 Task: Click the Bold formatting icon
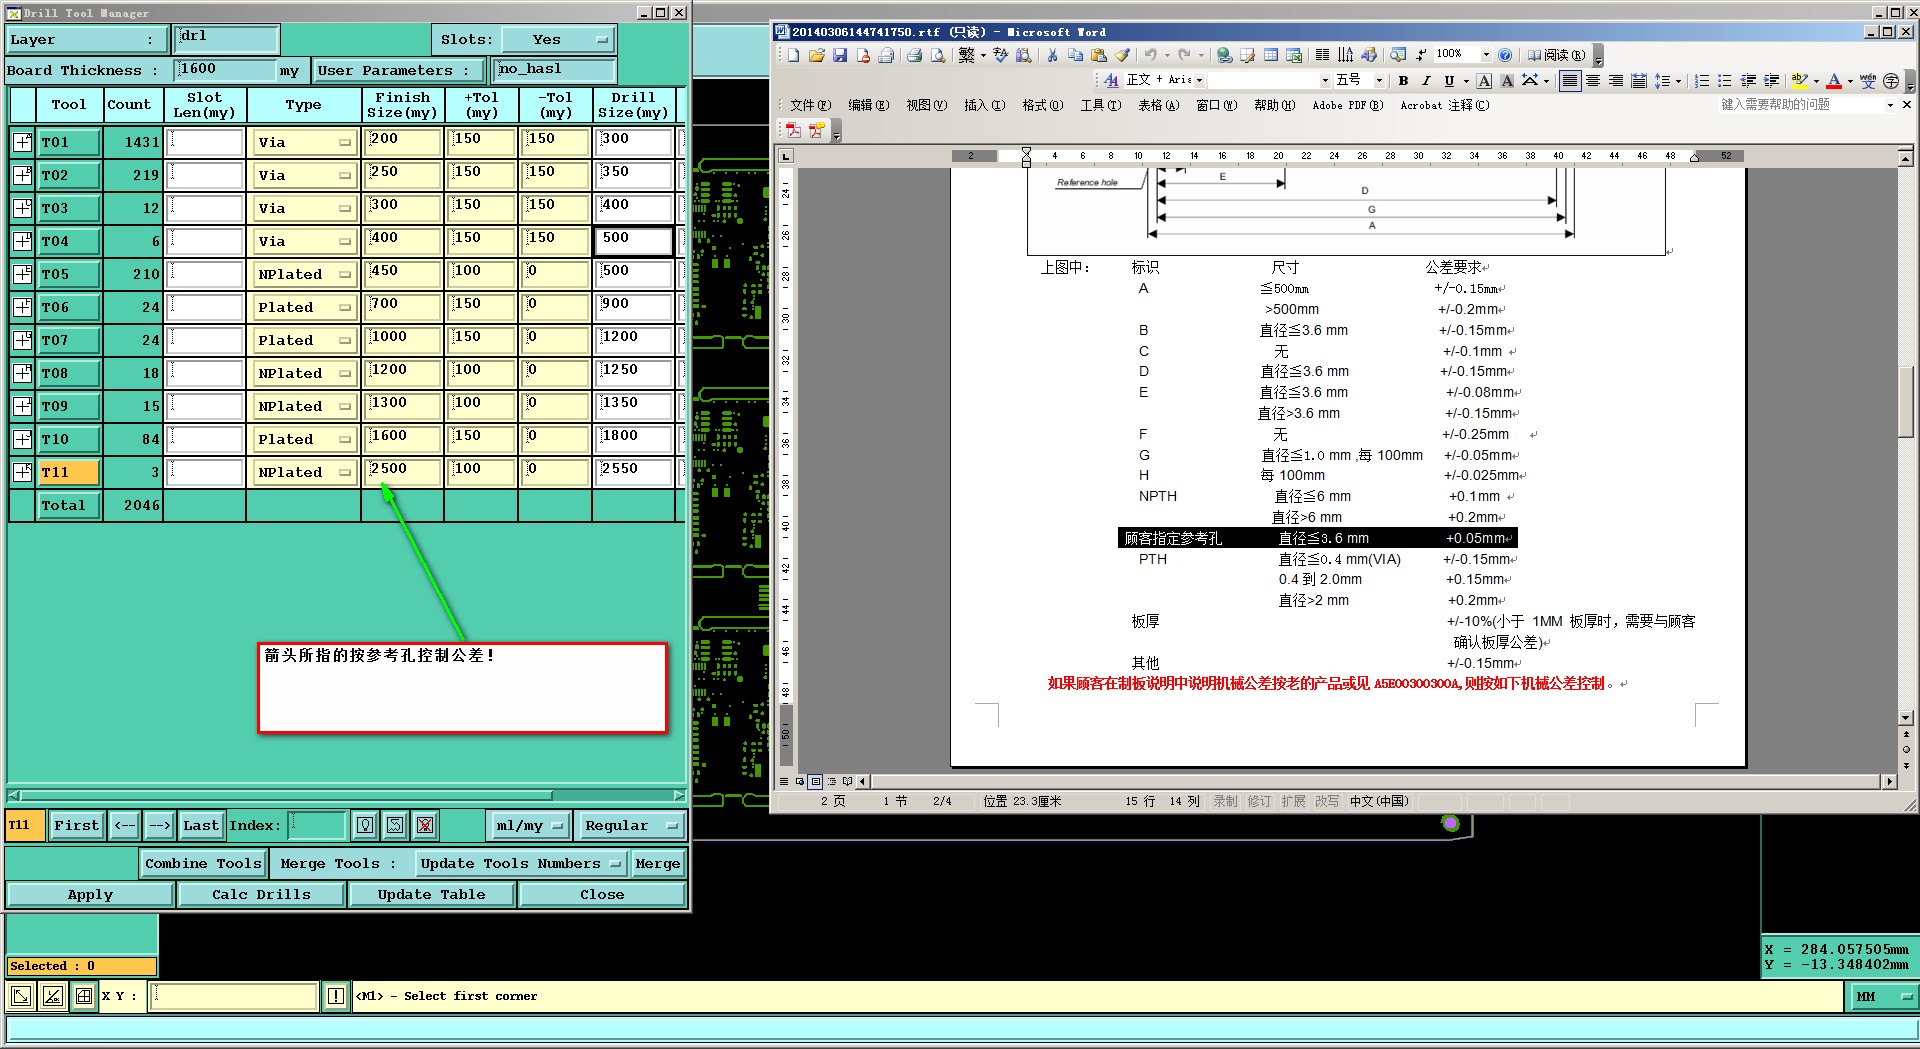[x=1403, y=81]
